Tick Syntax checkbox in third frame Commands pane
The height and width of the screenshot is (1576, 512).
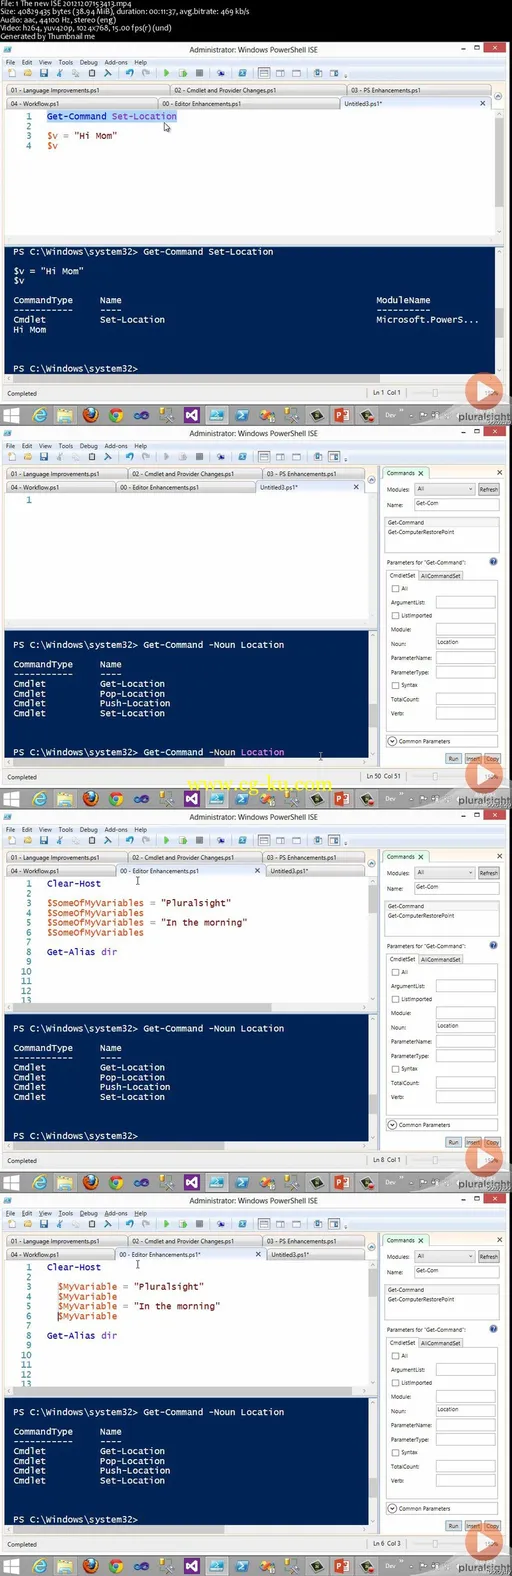pyautogui.click(x=395, y=1069)
